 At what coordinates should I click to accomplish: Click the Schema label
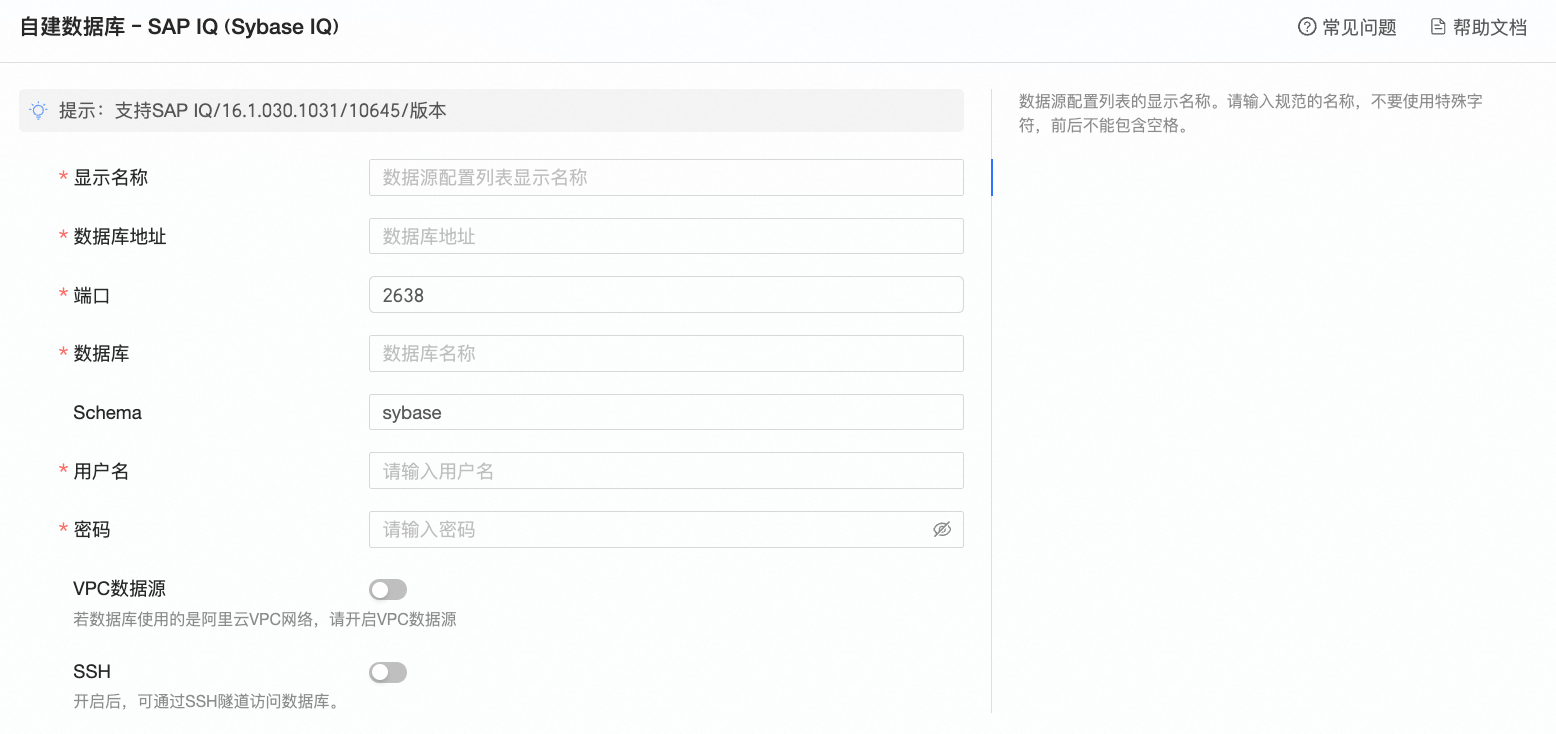click(x=107, y=413)
